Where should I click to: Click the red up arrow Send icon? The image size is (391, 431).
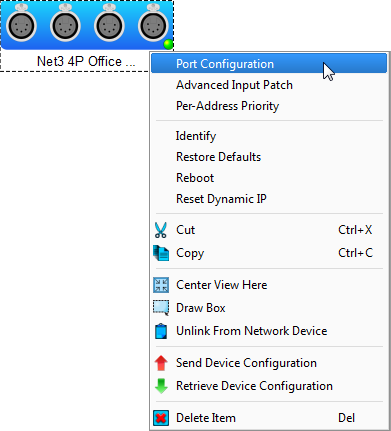(161, 363)
